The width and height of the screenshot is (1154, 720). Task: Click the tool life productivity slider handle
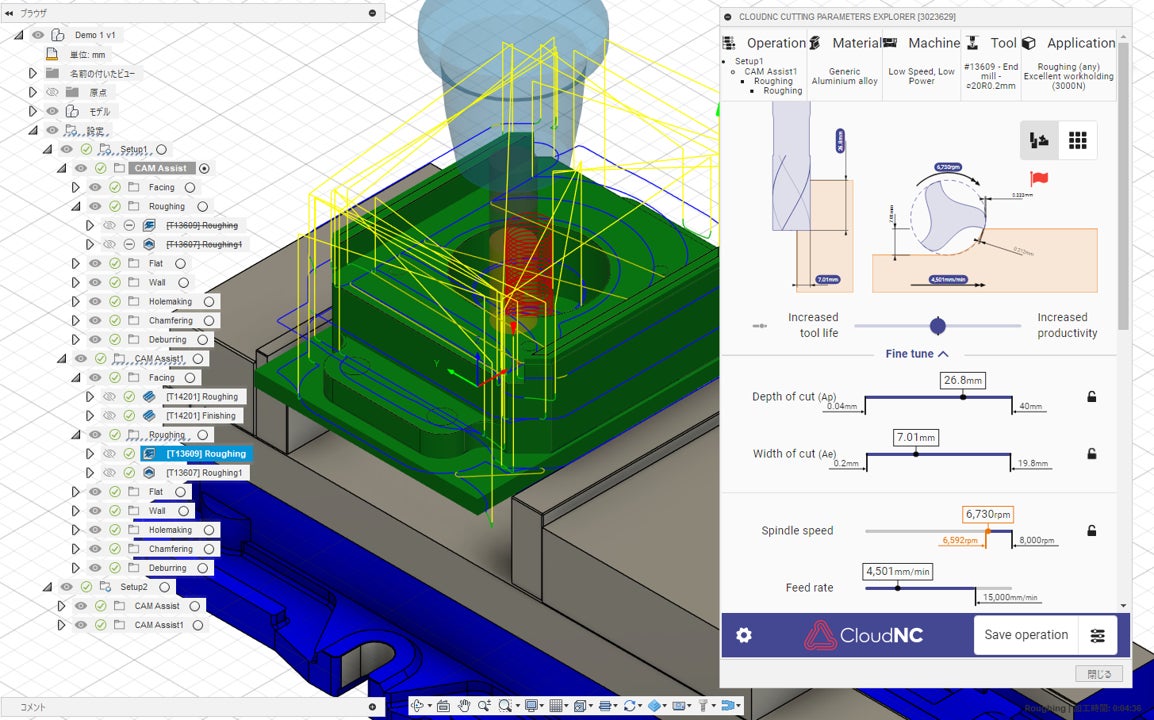[937, 326]
